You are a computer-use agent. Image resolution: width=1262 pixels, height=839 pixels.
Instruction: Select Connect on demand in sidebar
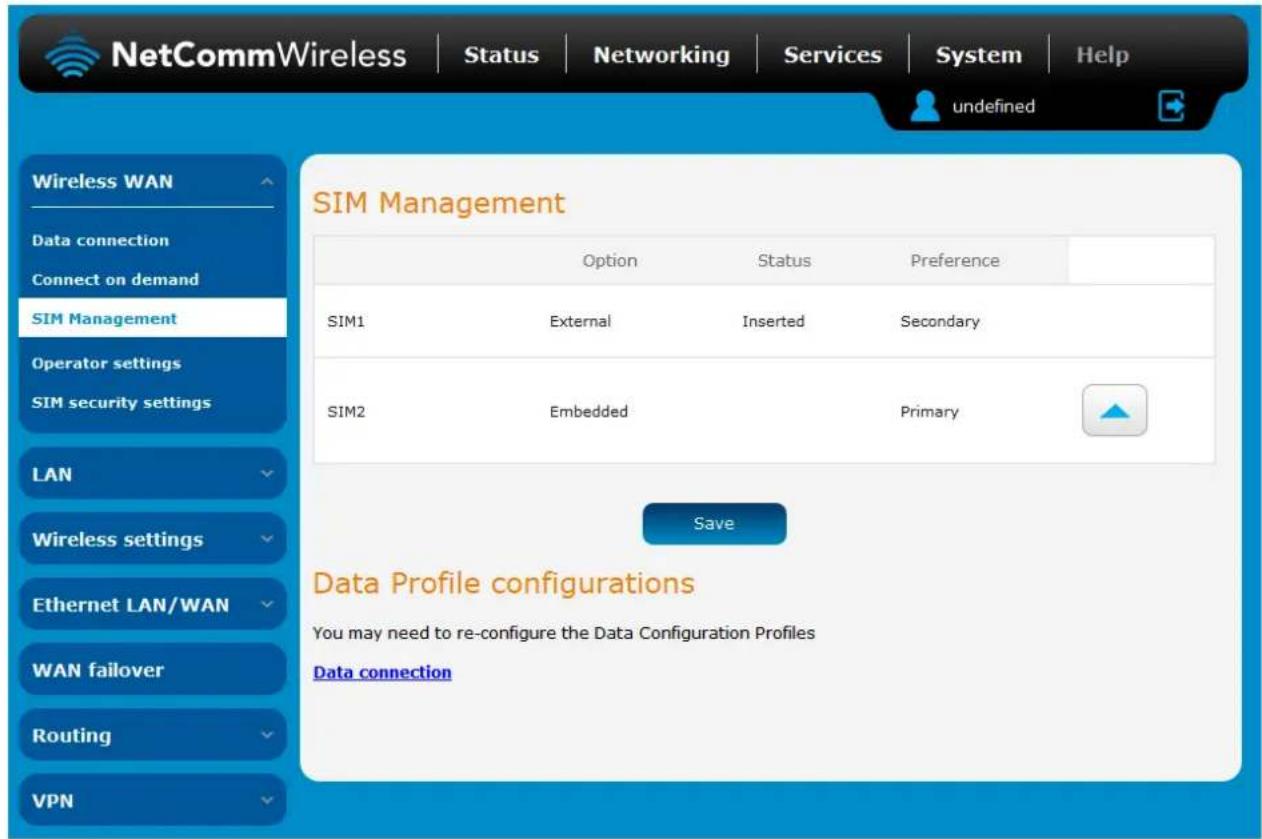(115, 279)
